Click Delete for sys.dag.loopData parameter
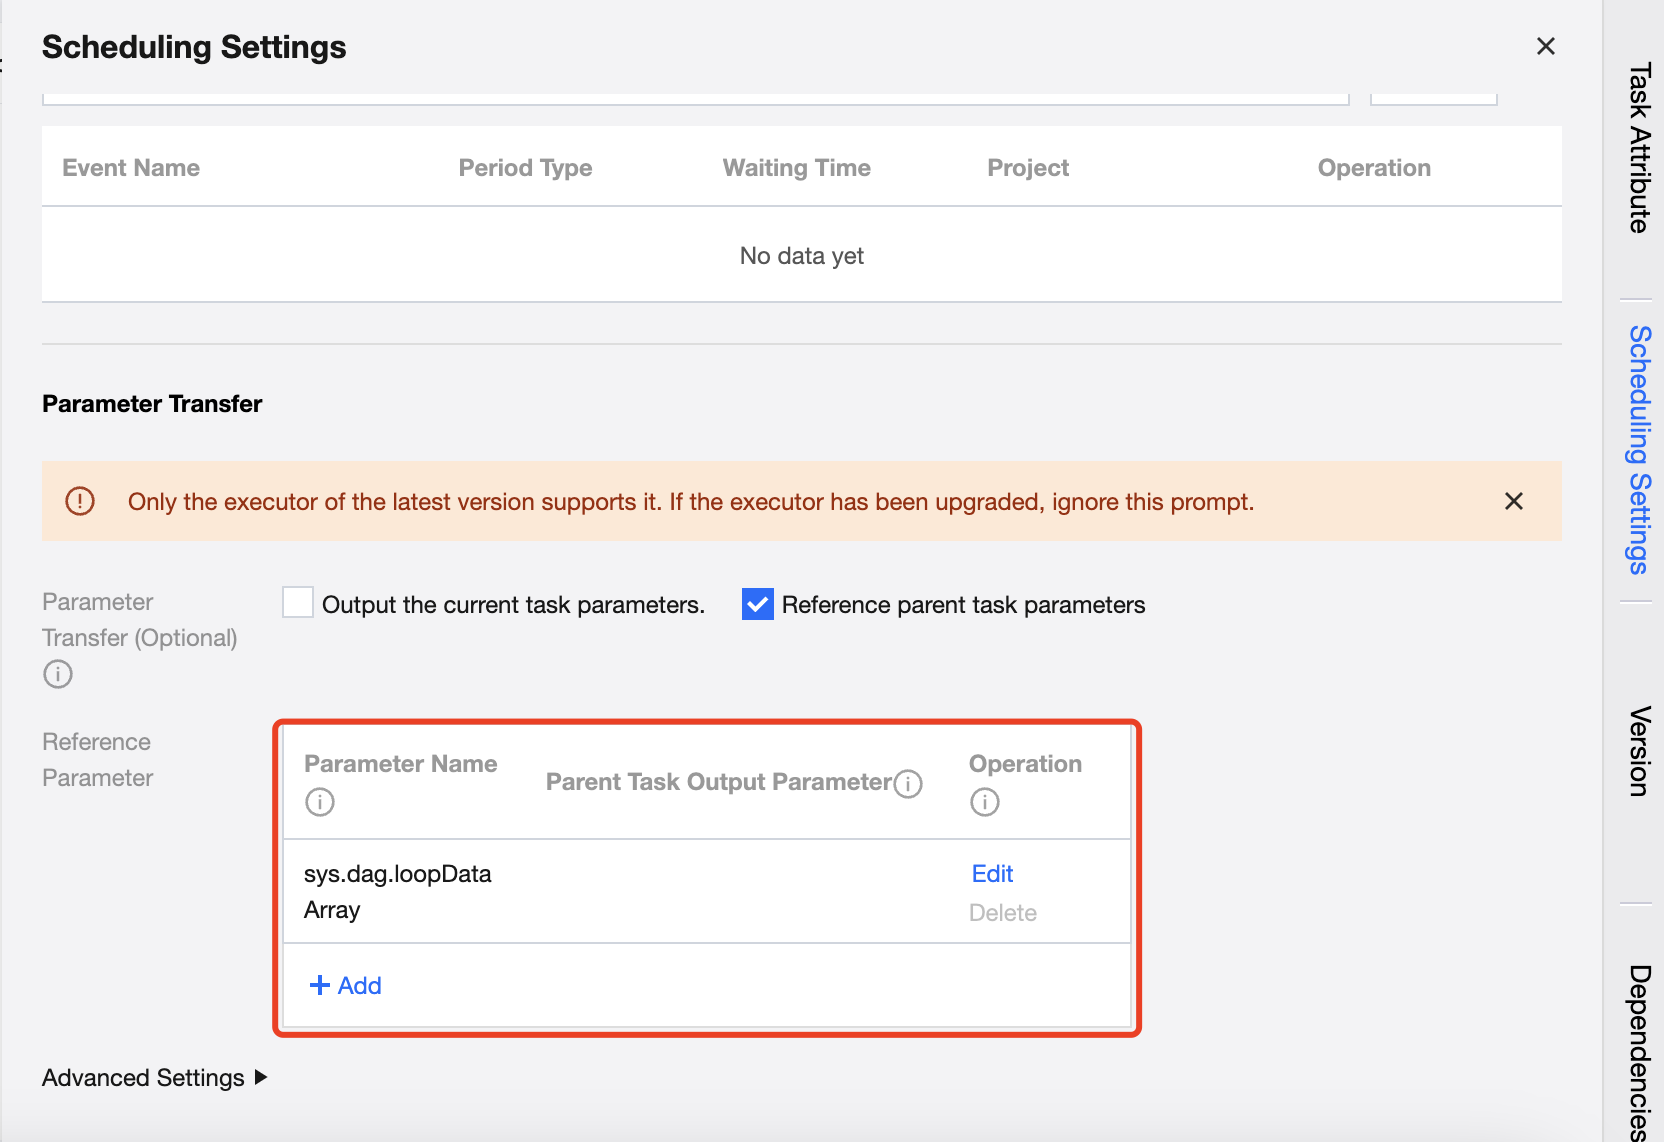The height and width of the screenshot is (1142, 1664). tap(1002, 913)
